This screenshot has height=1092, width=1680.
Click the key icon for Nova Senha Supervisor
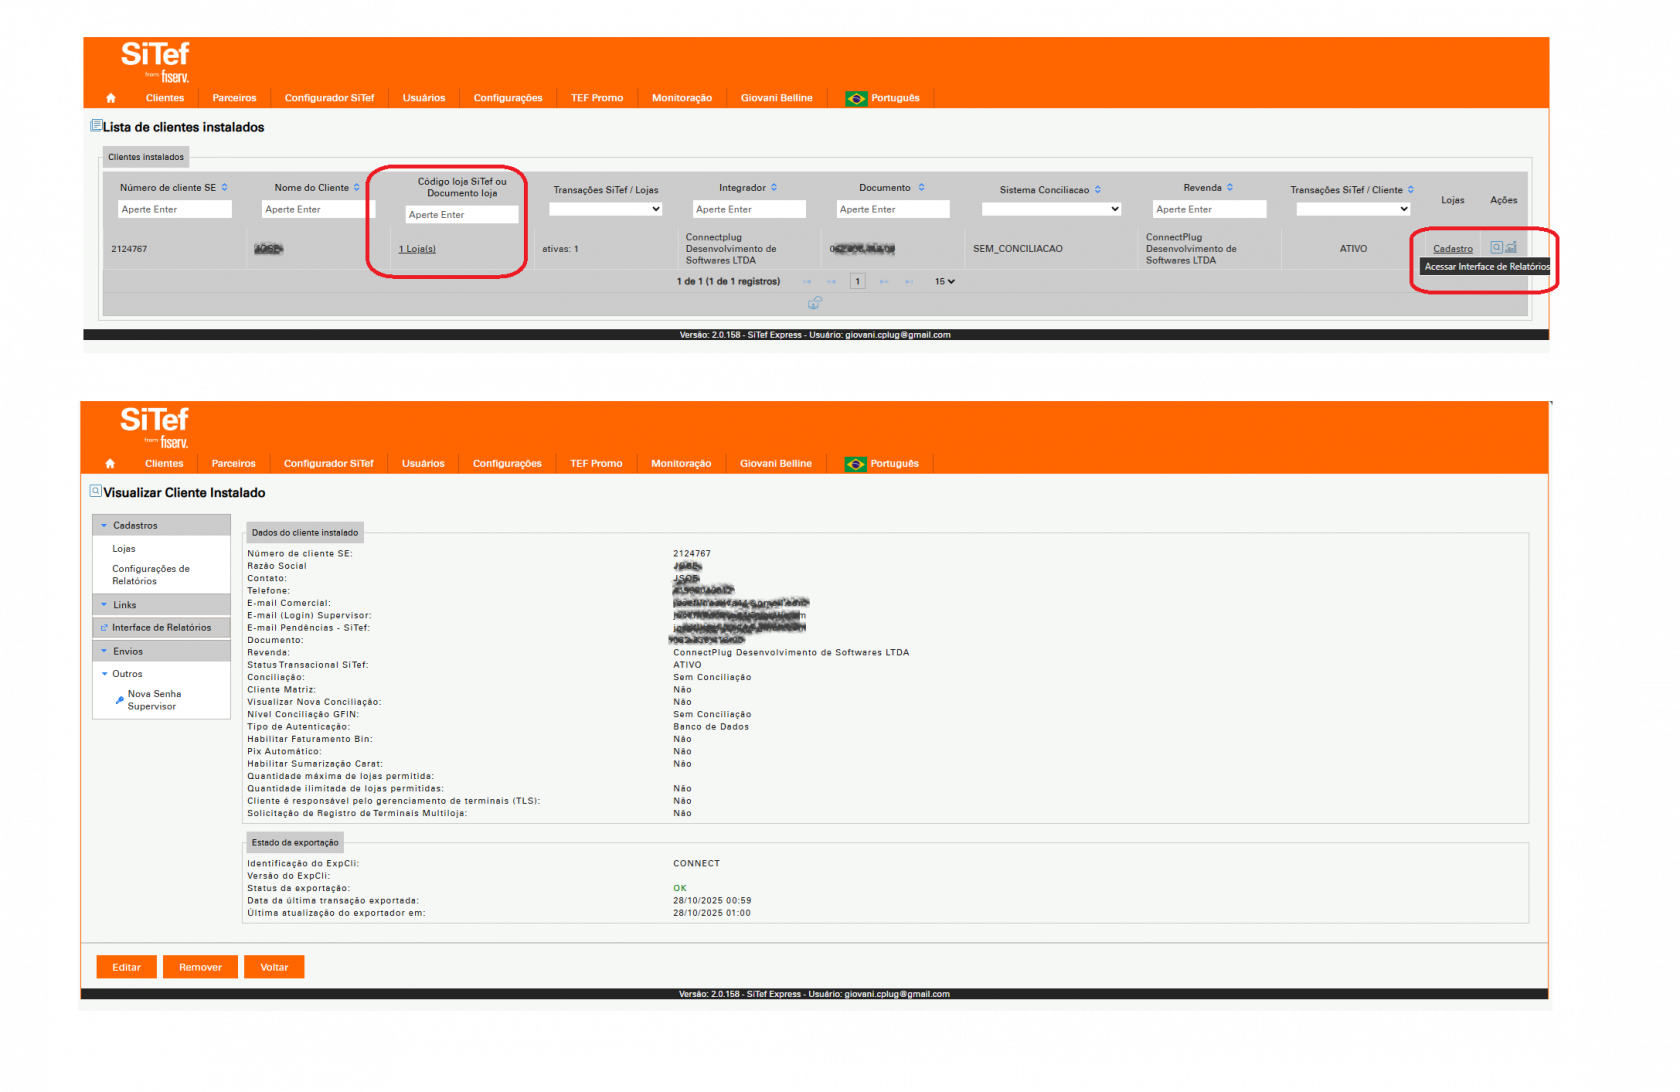(120, 700)
